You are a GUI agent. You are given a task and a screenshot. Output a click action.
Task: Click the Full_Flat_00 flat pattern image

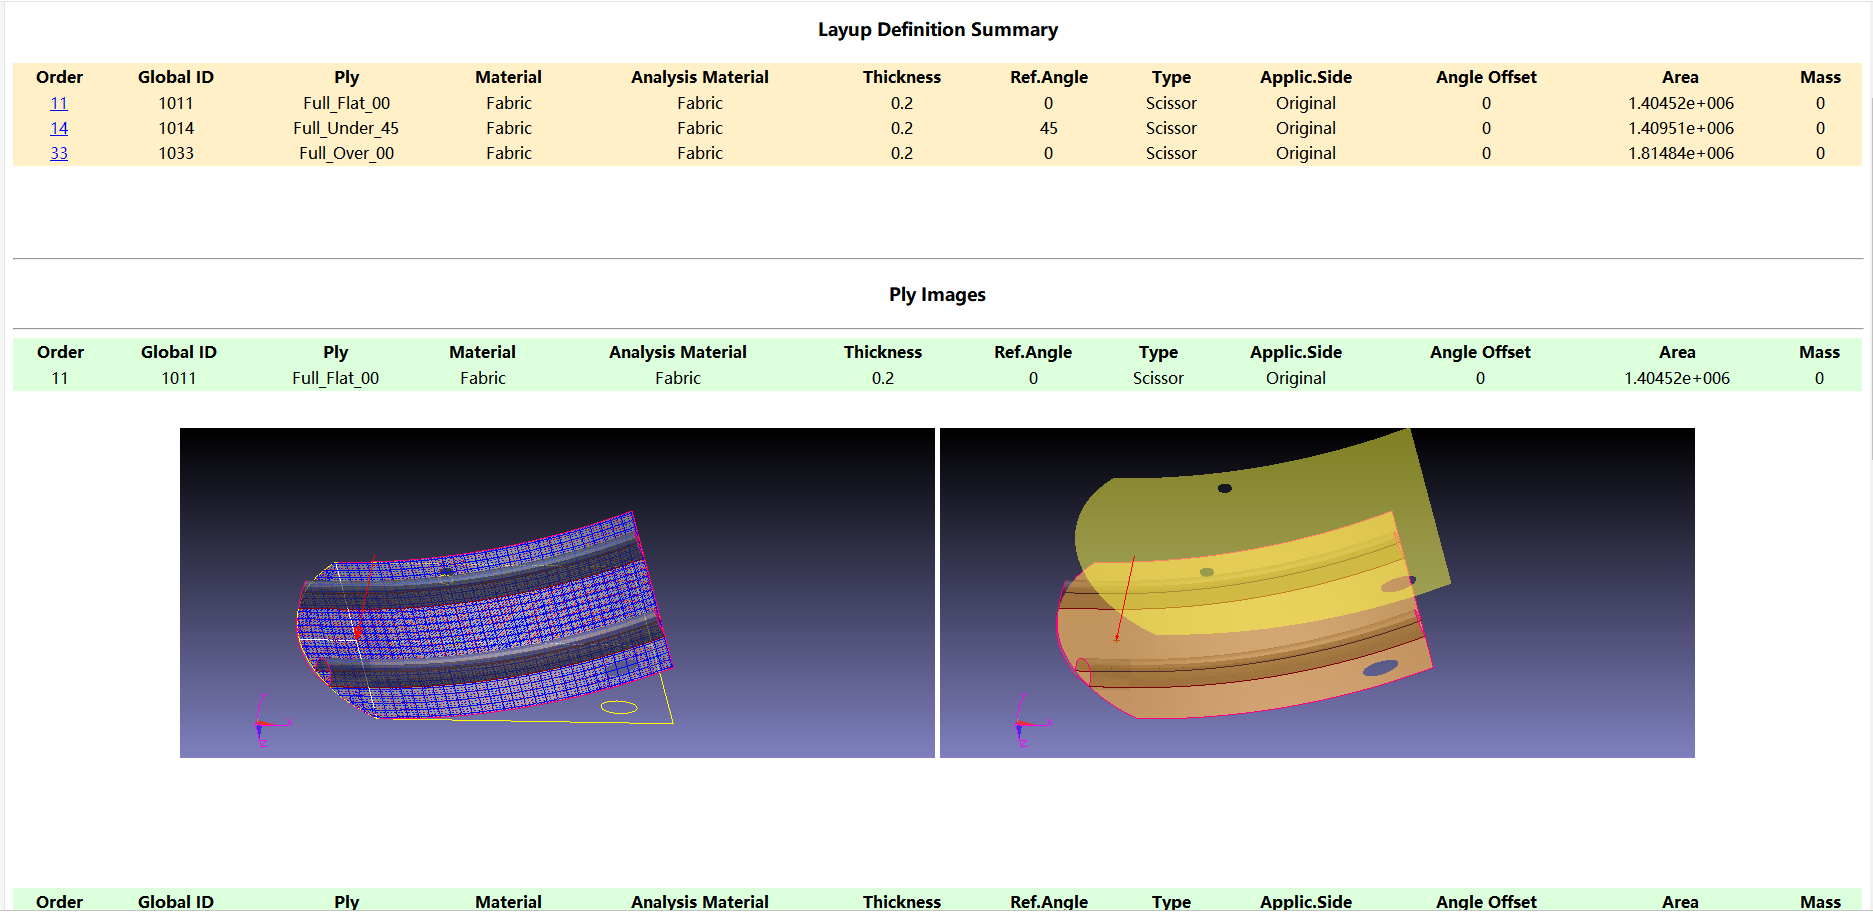[x=1317, y=593]
